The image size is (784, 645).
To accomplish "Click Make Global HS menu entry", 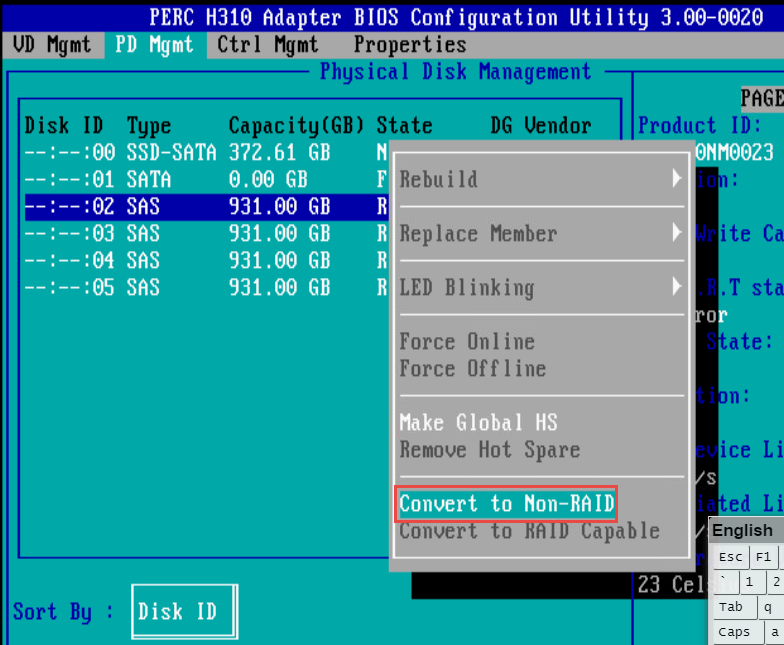I will (478, 422).
